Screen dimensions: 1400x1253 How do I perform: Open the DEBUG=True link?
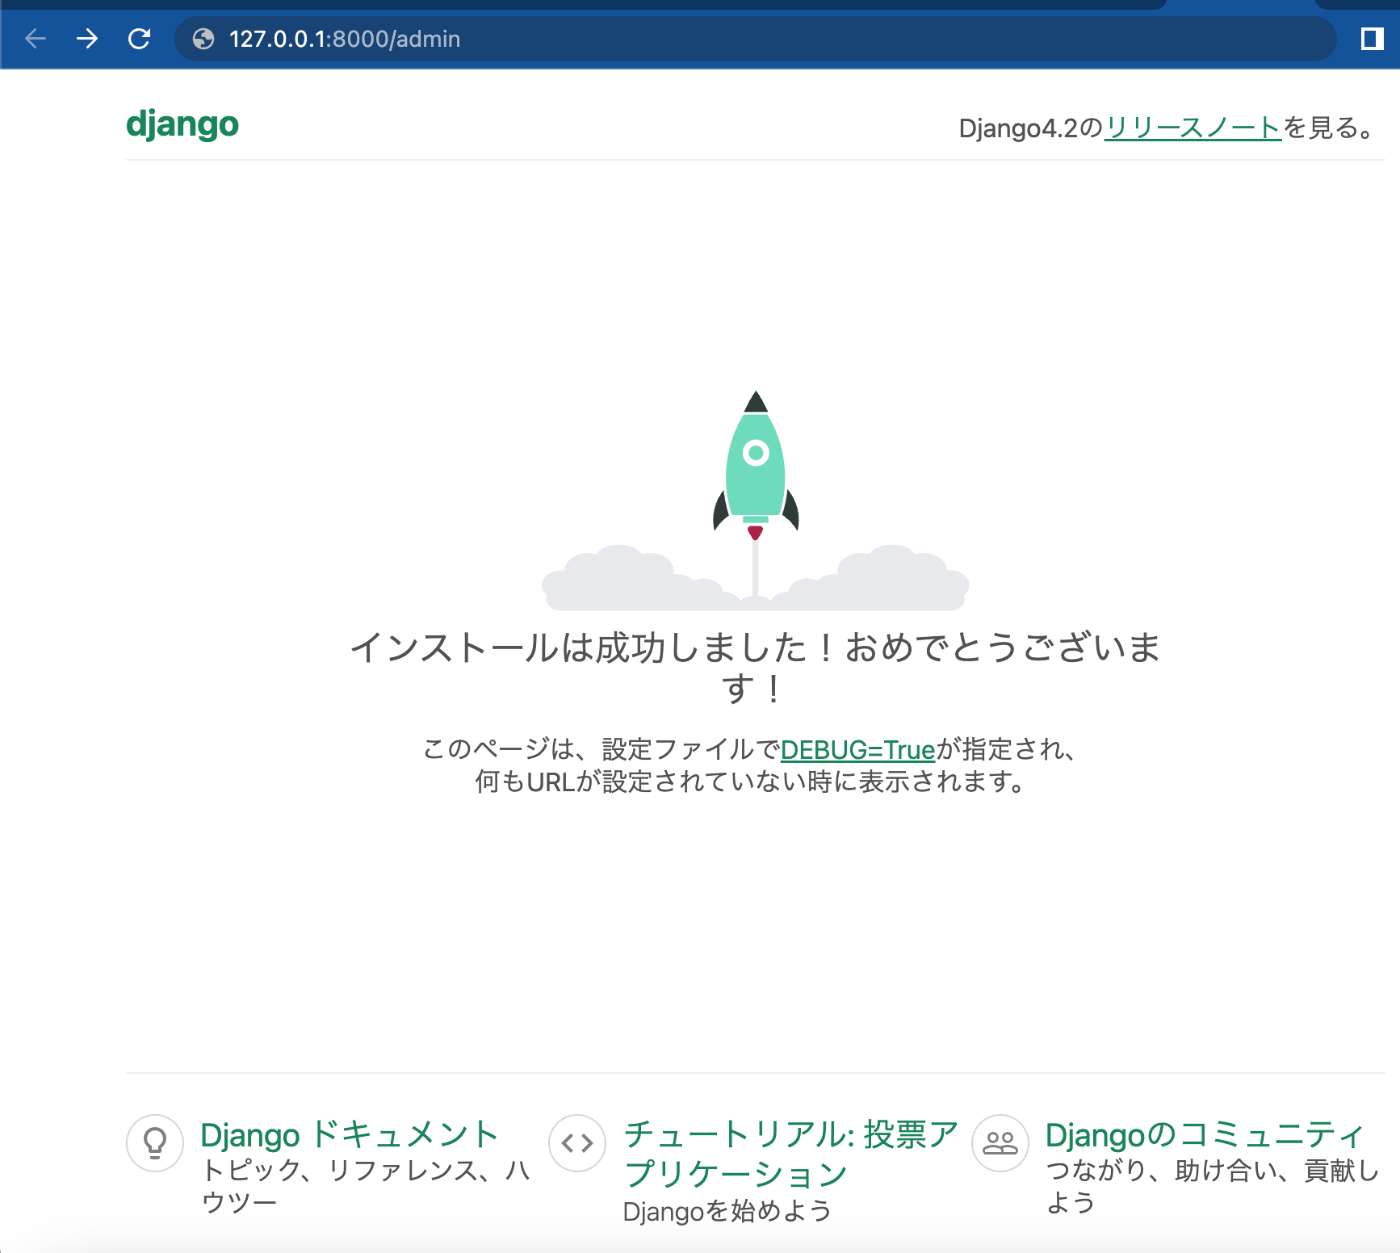point(858,750)
